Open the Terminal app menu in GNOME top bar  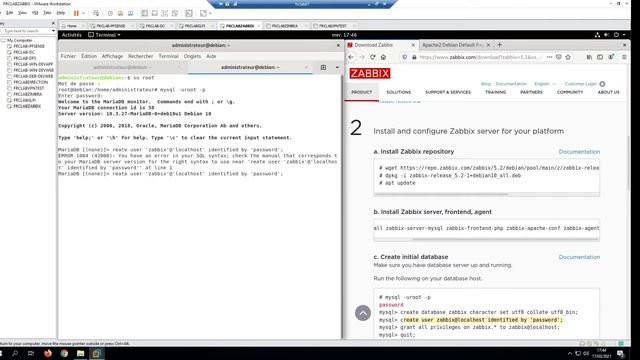(x=104, y=35)
